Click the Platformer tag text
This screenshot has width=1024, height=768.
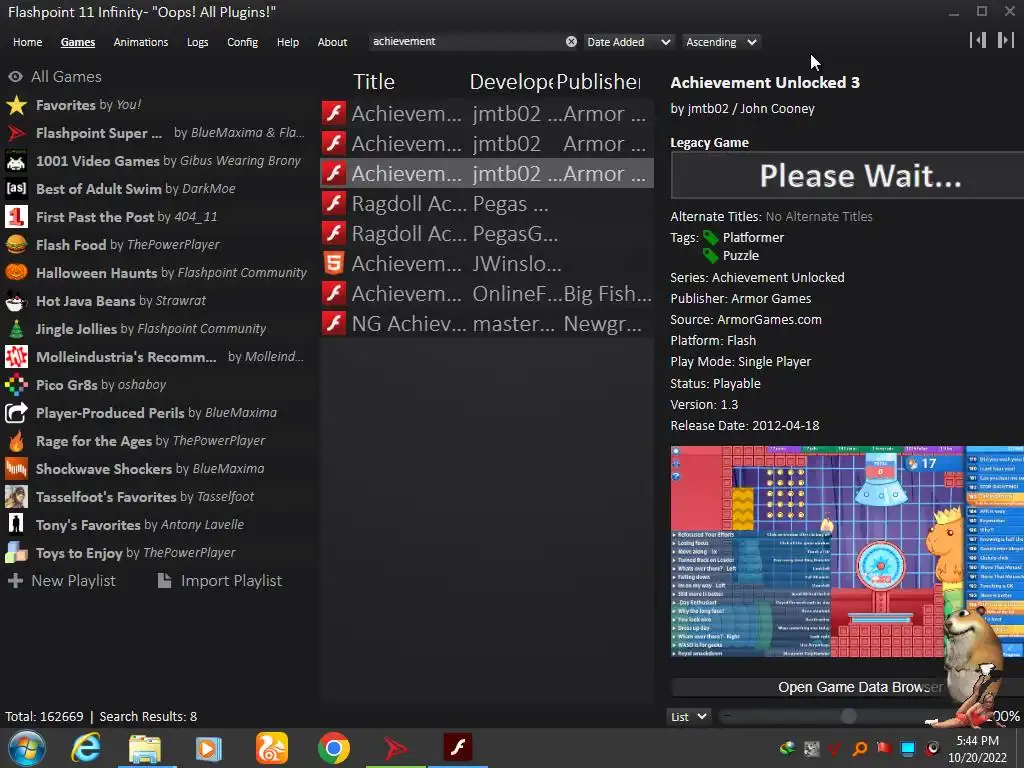pos(753,238)
